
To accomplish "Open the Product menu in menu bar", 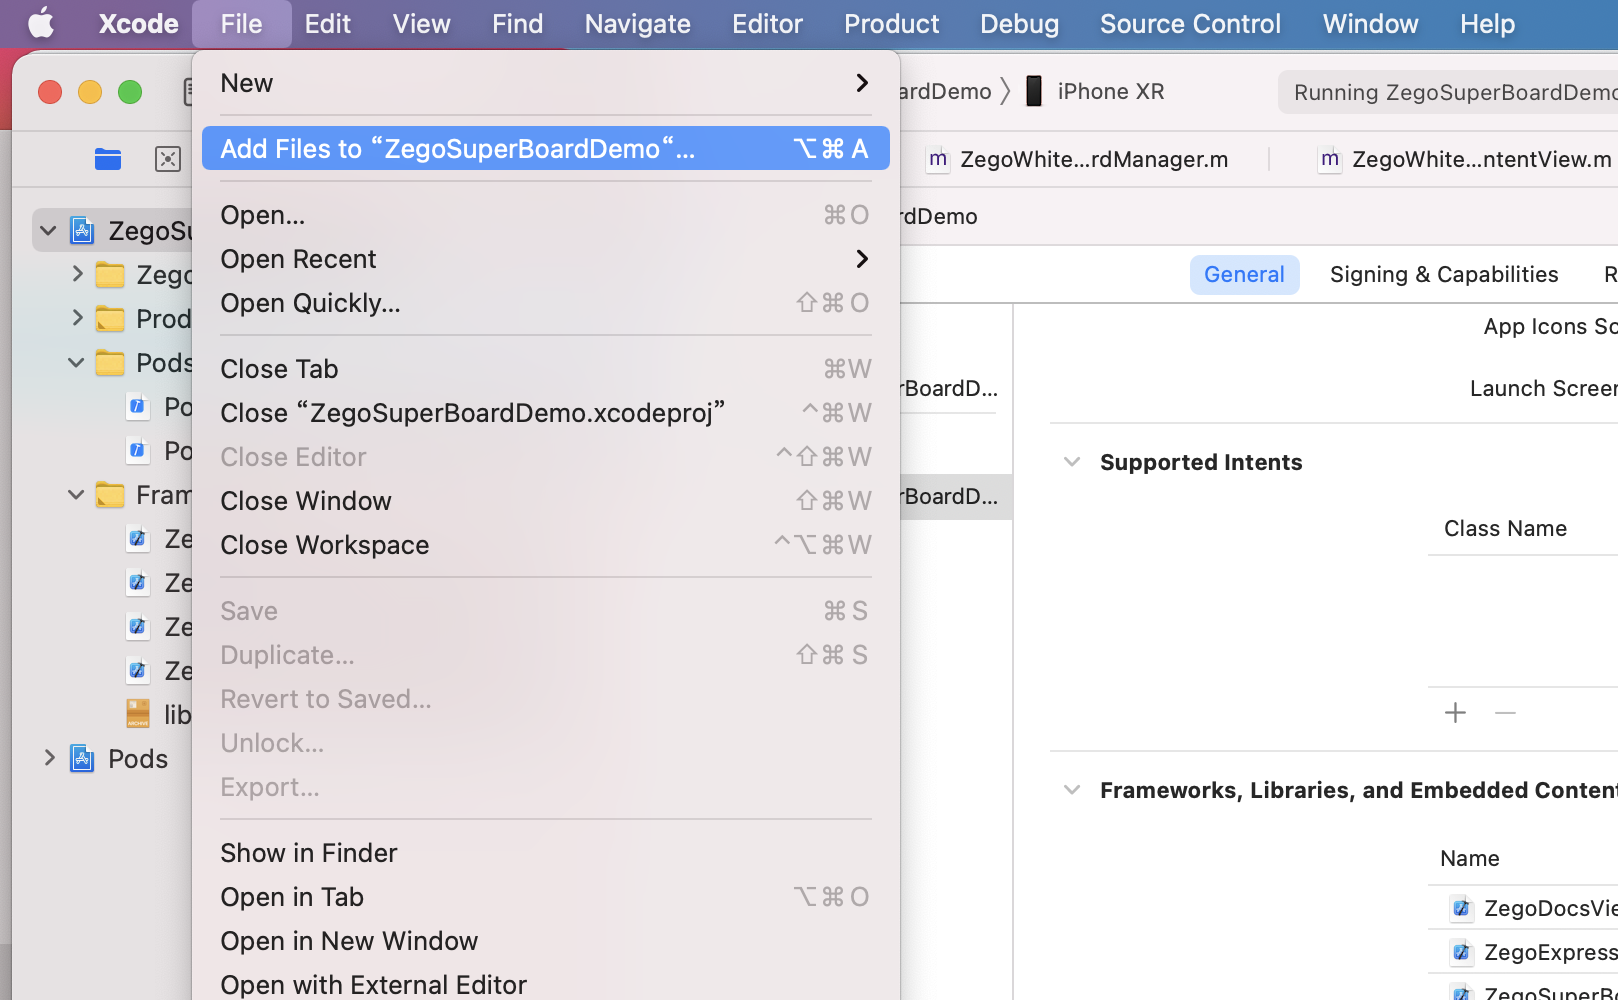I will coord(891,24).
